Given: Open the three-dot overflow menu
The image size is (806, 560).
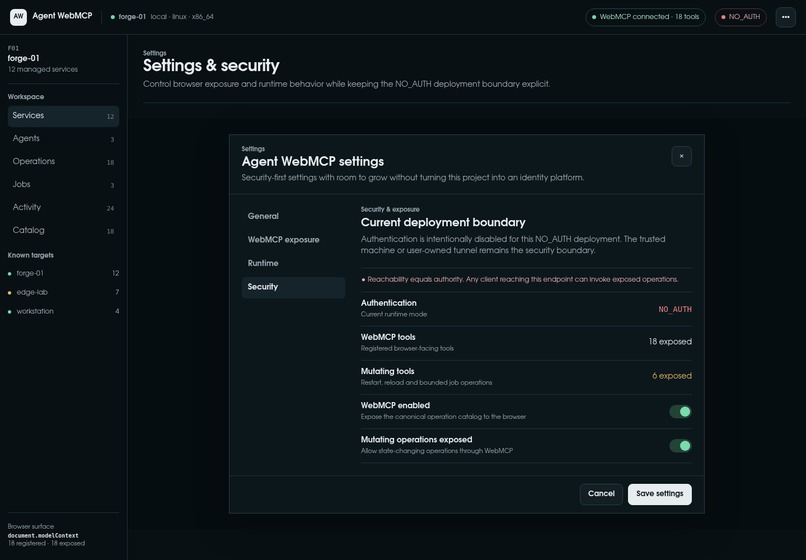Looking at the screenshot, I should 785,17.
